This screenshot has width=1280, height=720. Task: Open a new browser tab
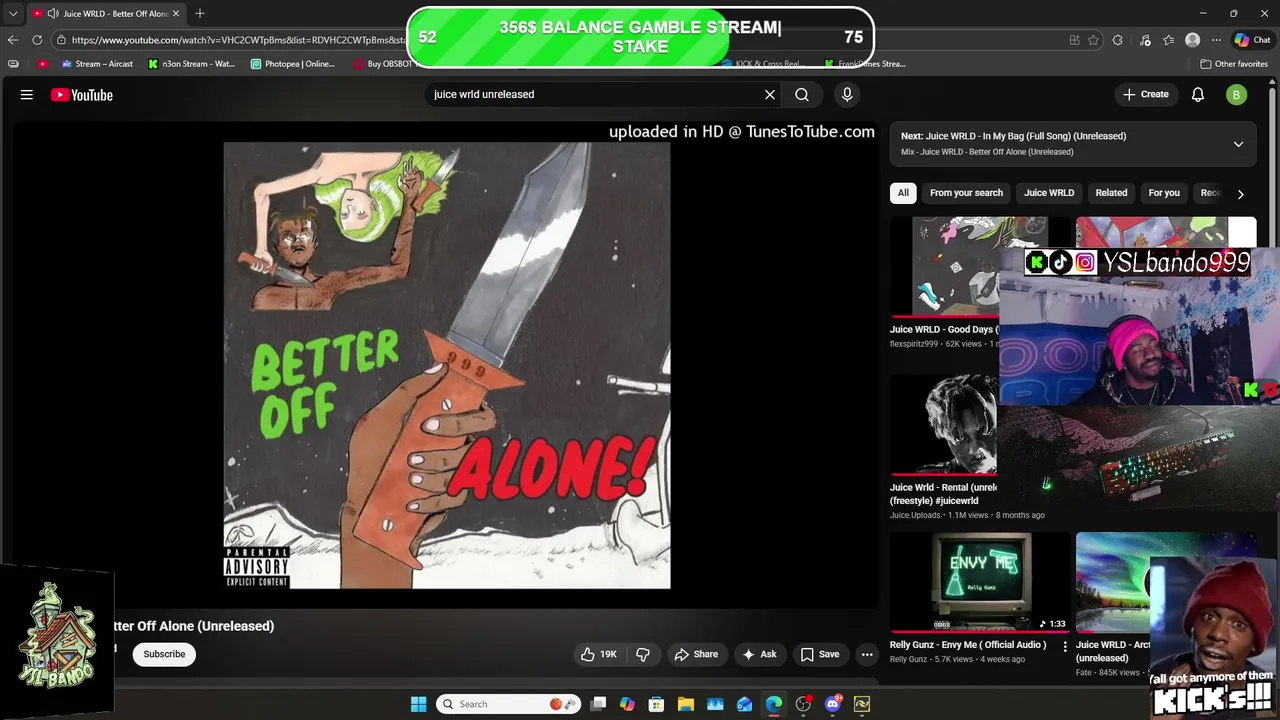pos(200,13)
